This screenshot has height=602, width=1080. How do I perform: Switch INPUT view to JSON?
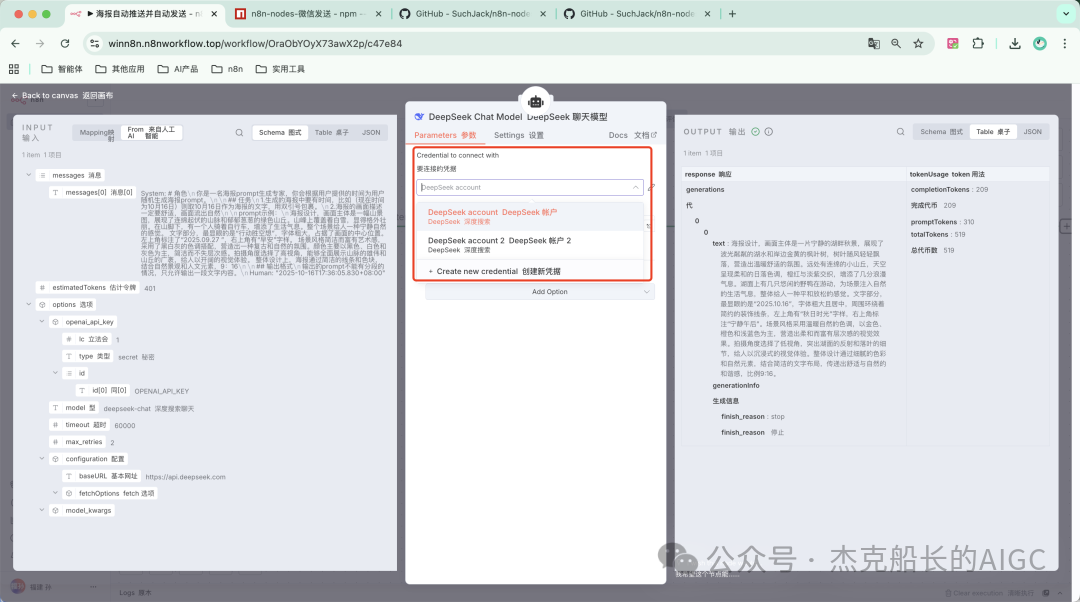click(371, 132)
